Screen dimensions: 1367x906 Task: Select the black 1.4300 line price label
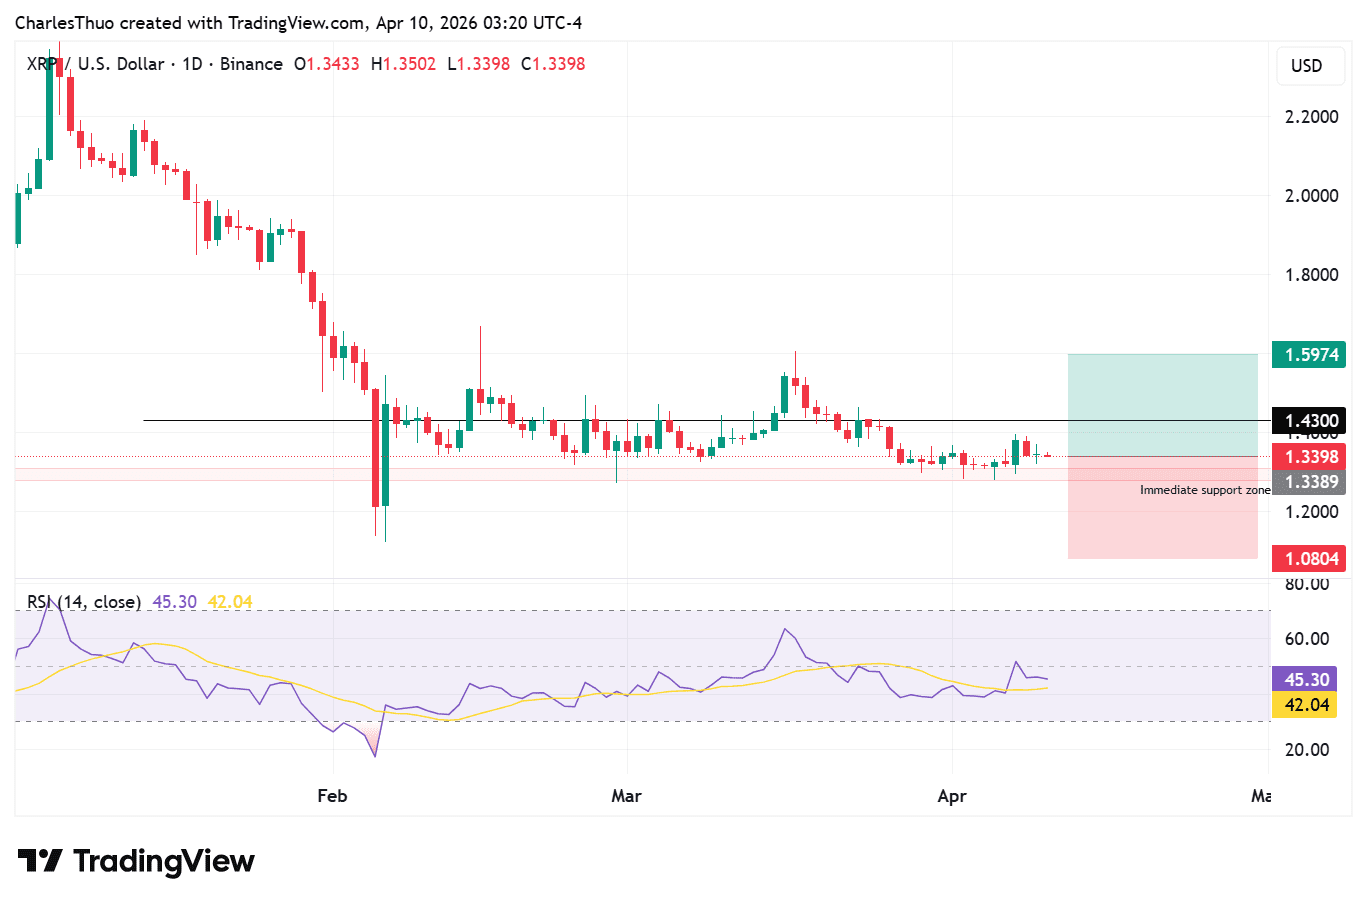(1309, 421)
